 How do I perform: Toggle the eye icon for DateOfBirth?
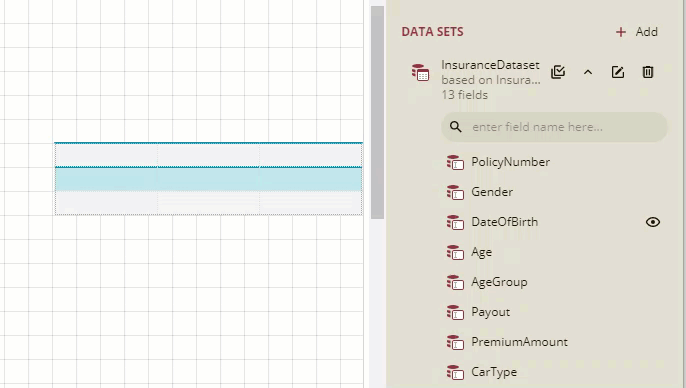coord(653,222)
